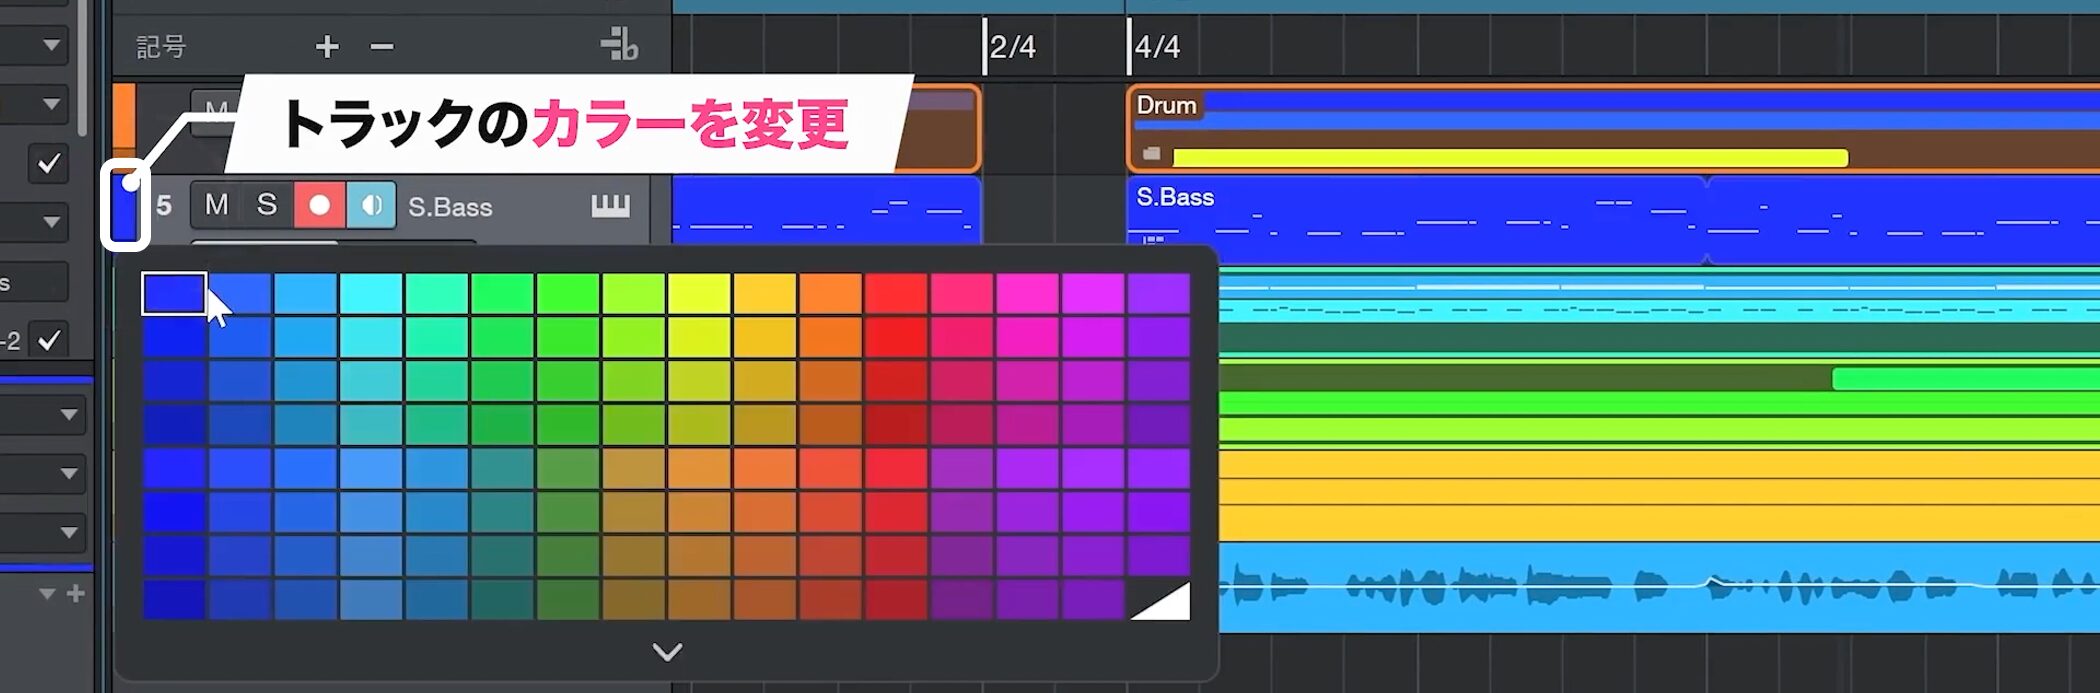Record-arm the S.Bass track

pyautogui.click(x=319, y=205)
